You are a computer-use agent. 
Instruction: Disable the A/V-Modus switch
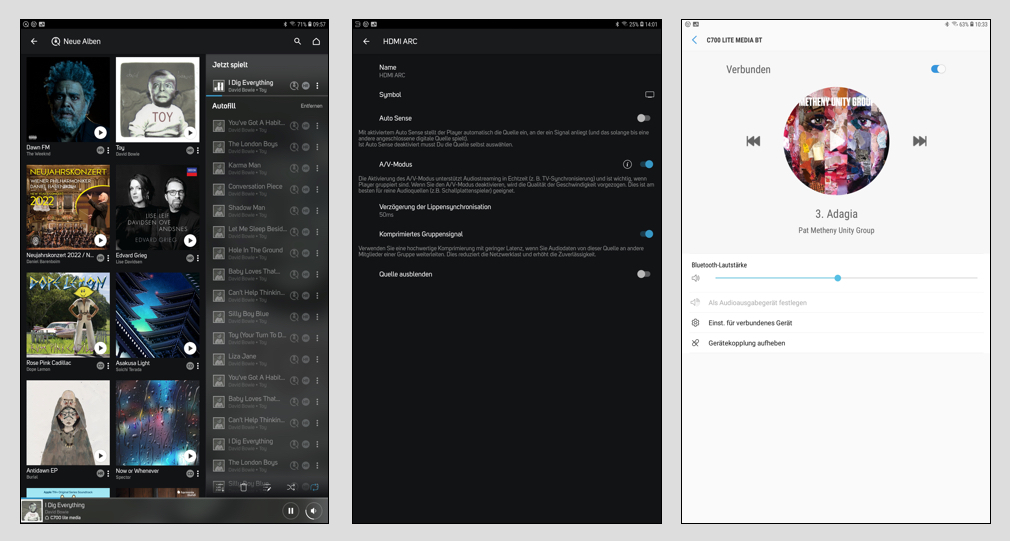click(x=647, y=164)
